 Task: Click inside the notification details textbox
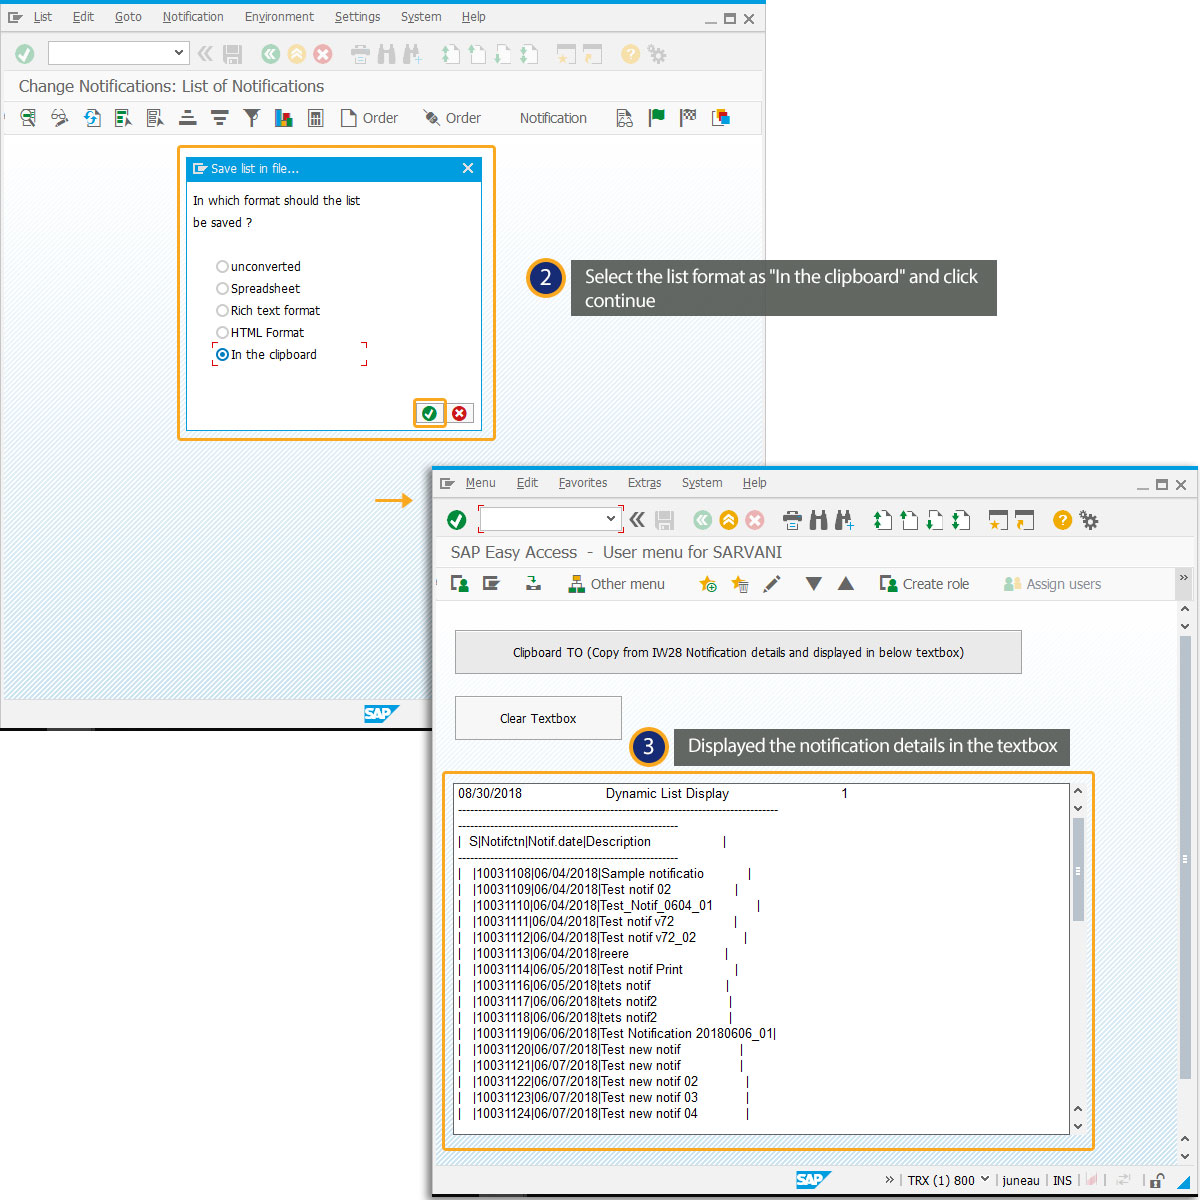(x=761, y=959)
